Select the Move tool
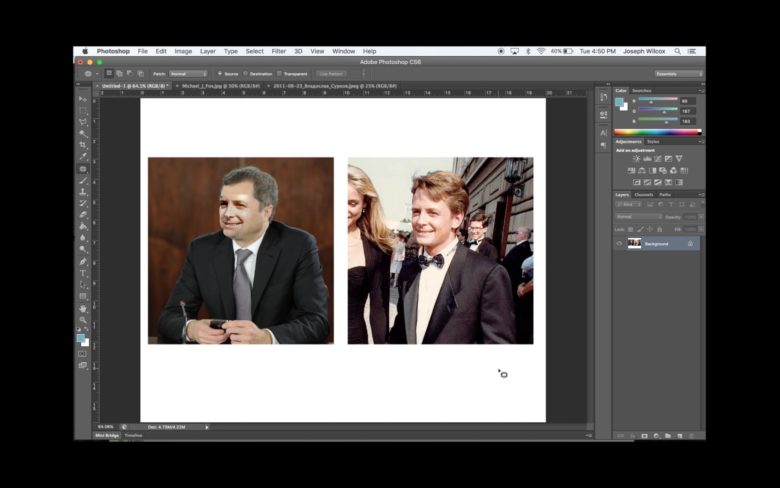Viewport: 780px width, 488px height. point(83,98)
